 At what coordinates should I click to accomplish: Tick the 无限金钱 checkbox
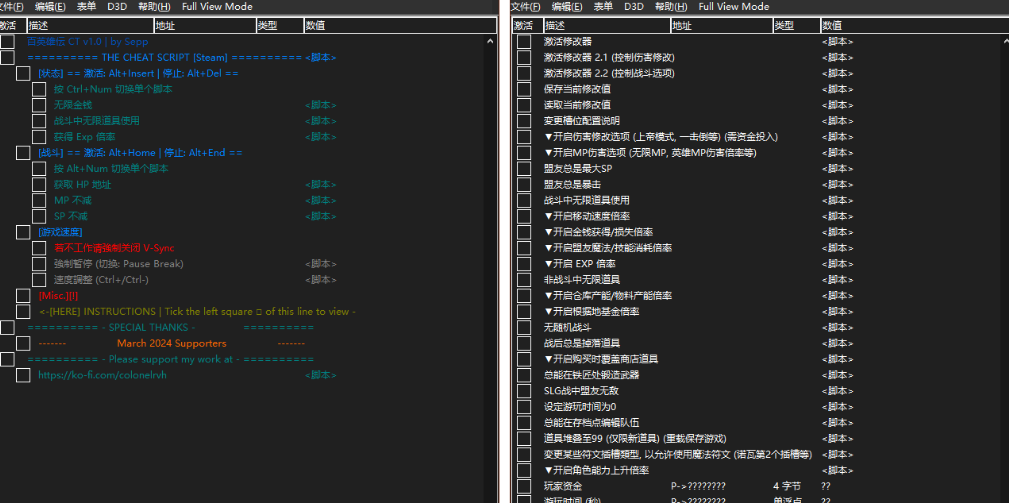pos(39,105)
